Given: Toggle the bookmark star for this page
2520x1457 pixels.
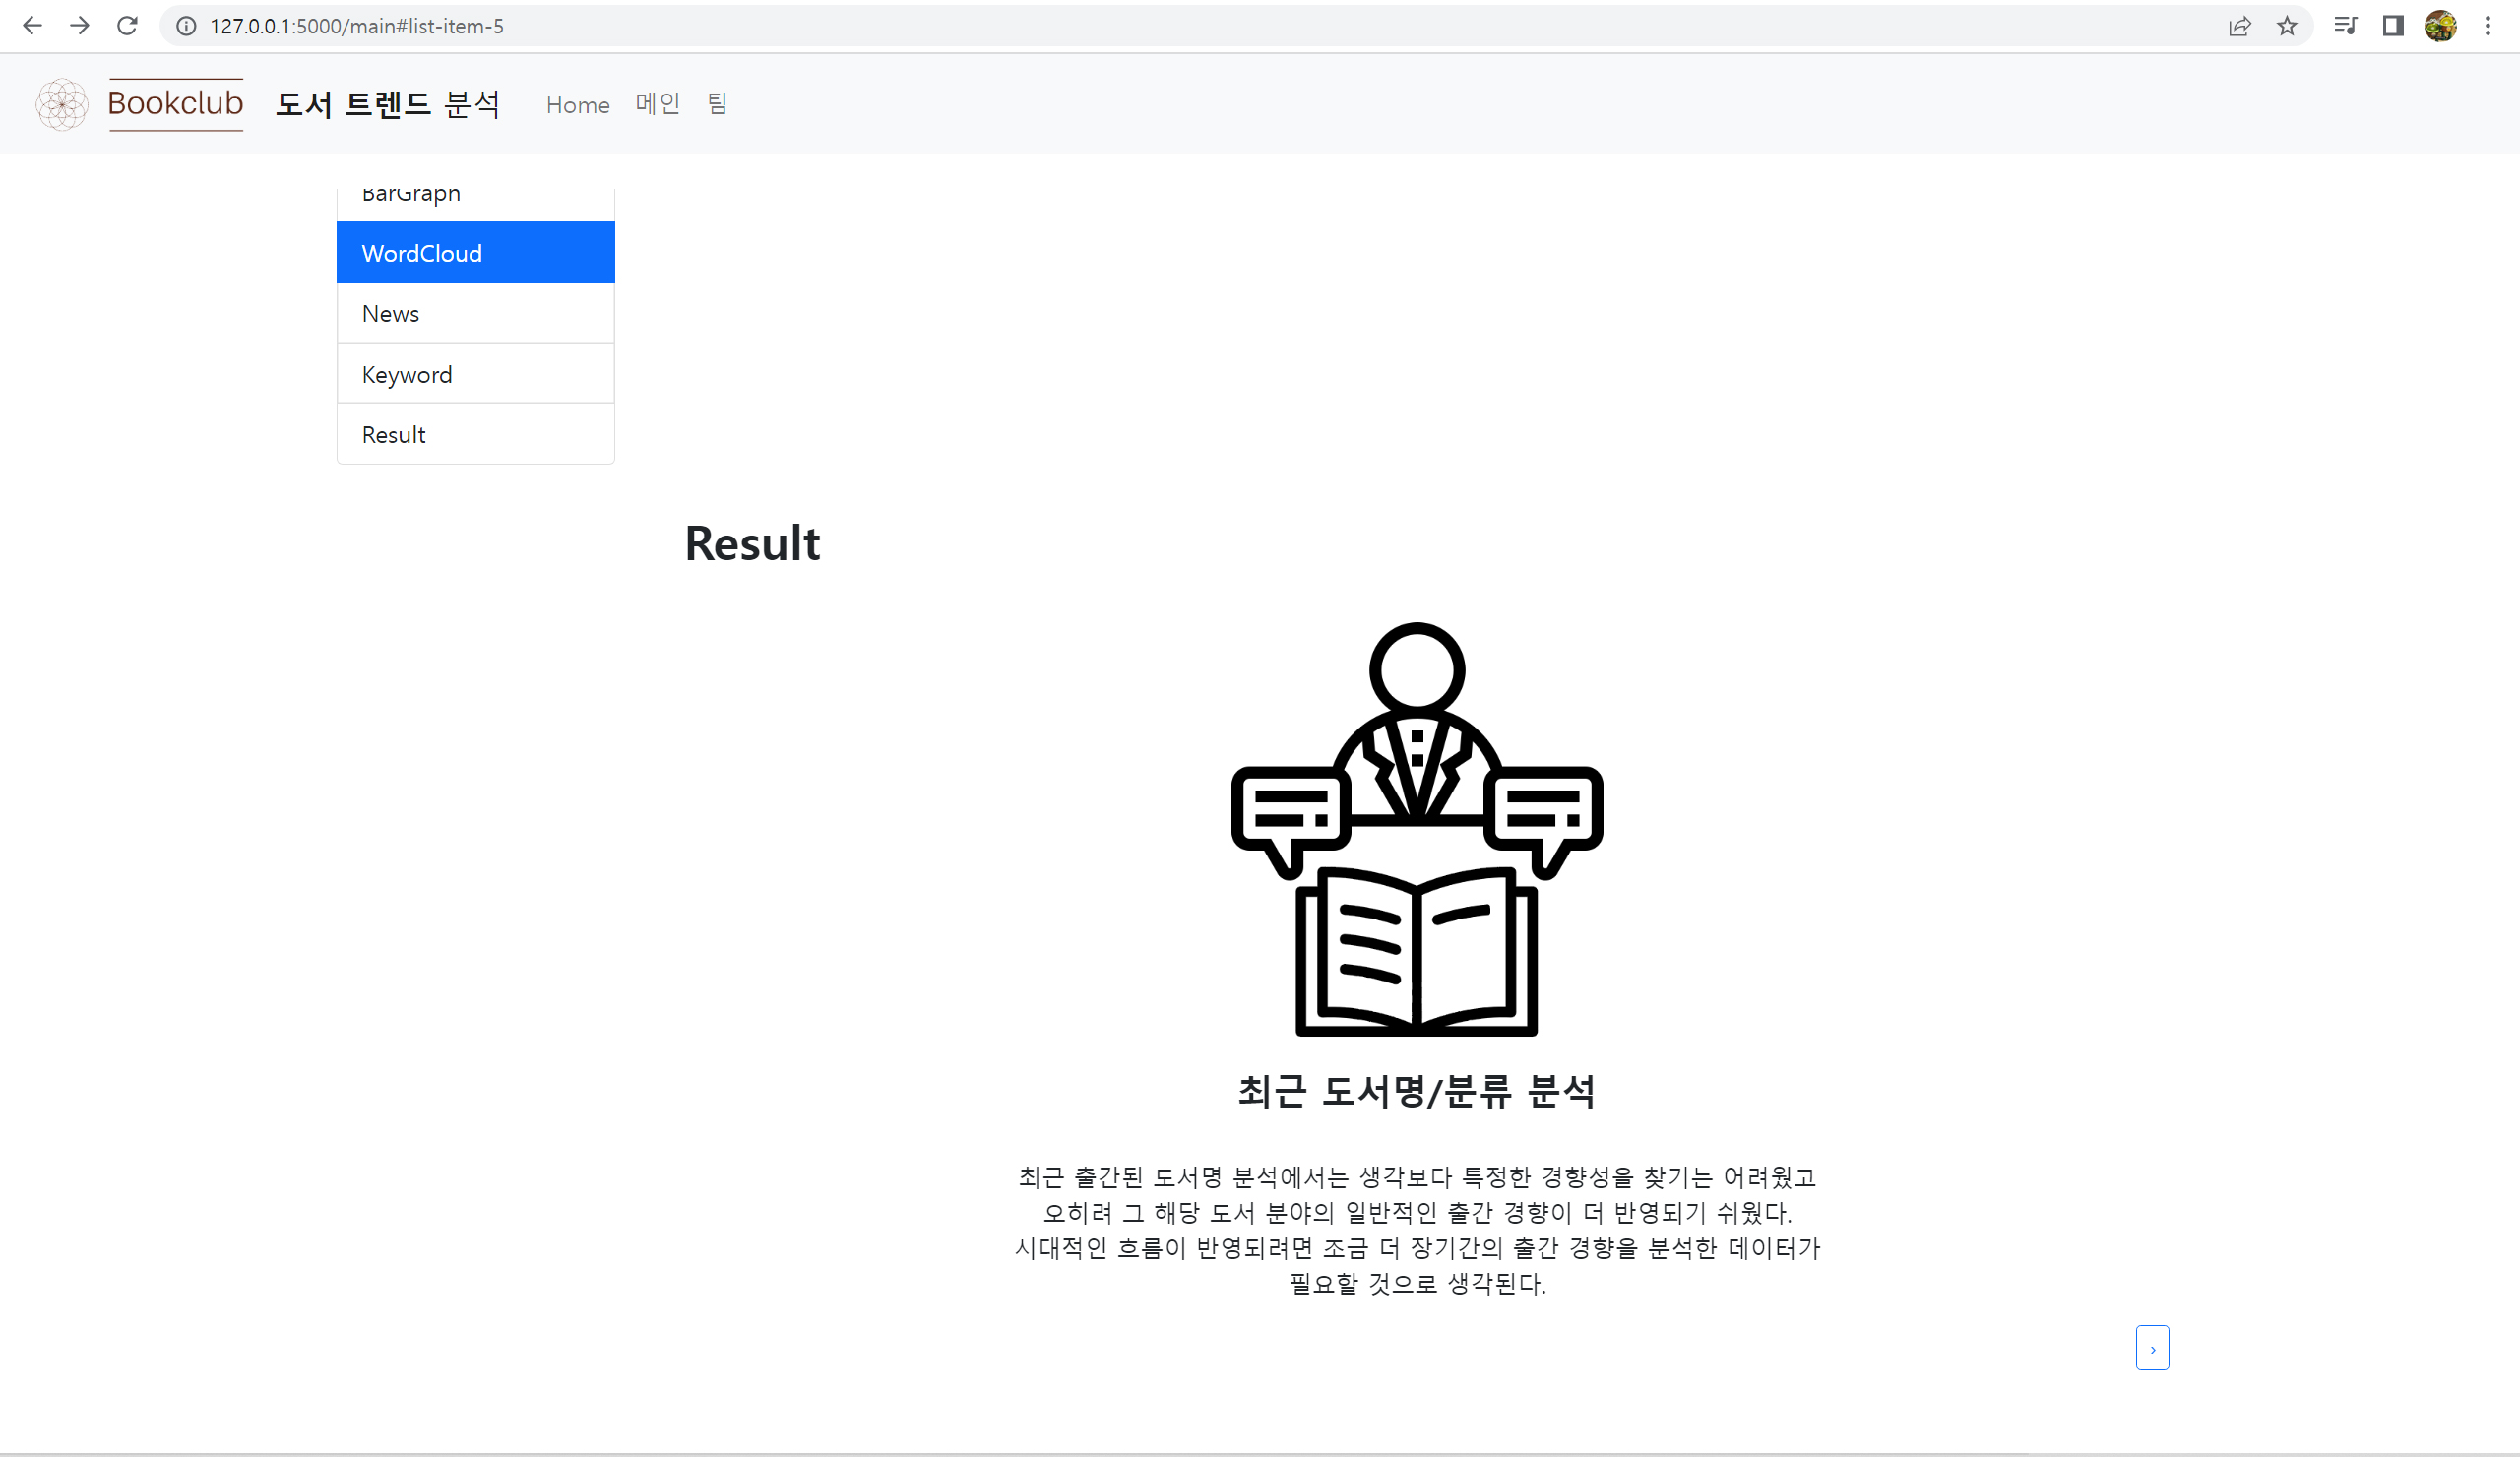Looking at the screenshot, I should pyautogui.click(x=2287, y=26).
